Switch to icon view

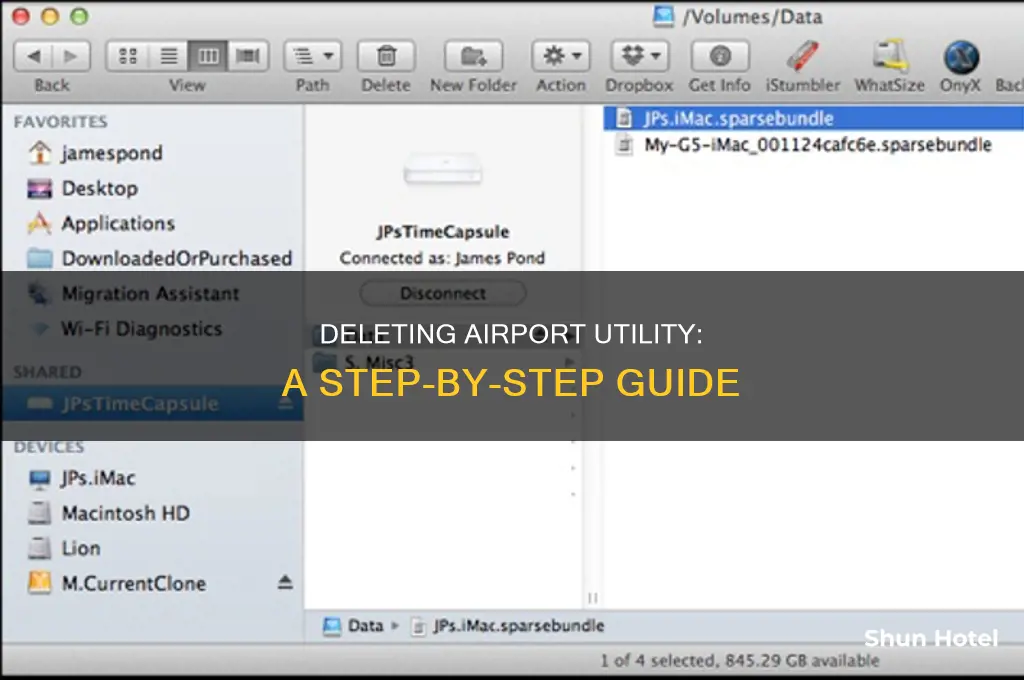point(128,56)
